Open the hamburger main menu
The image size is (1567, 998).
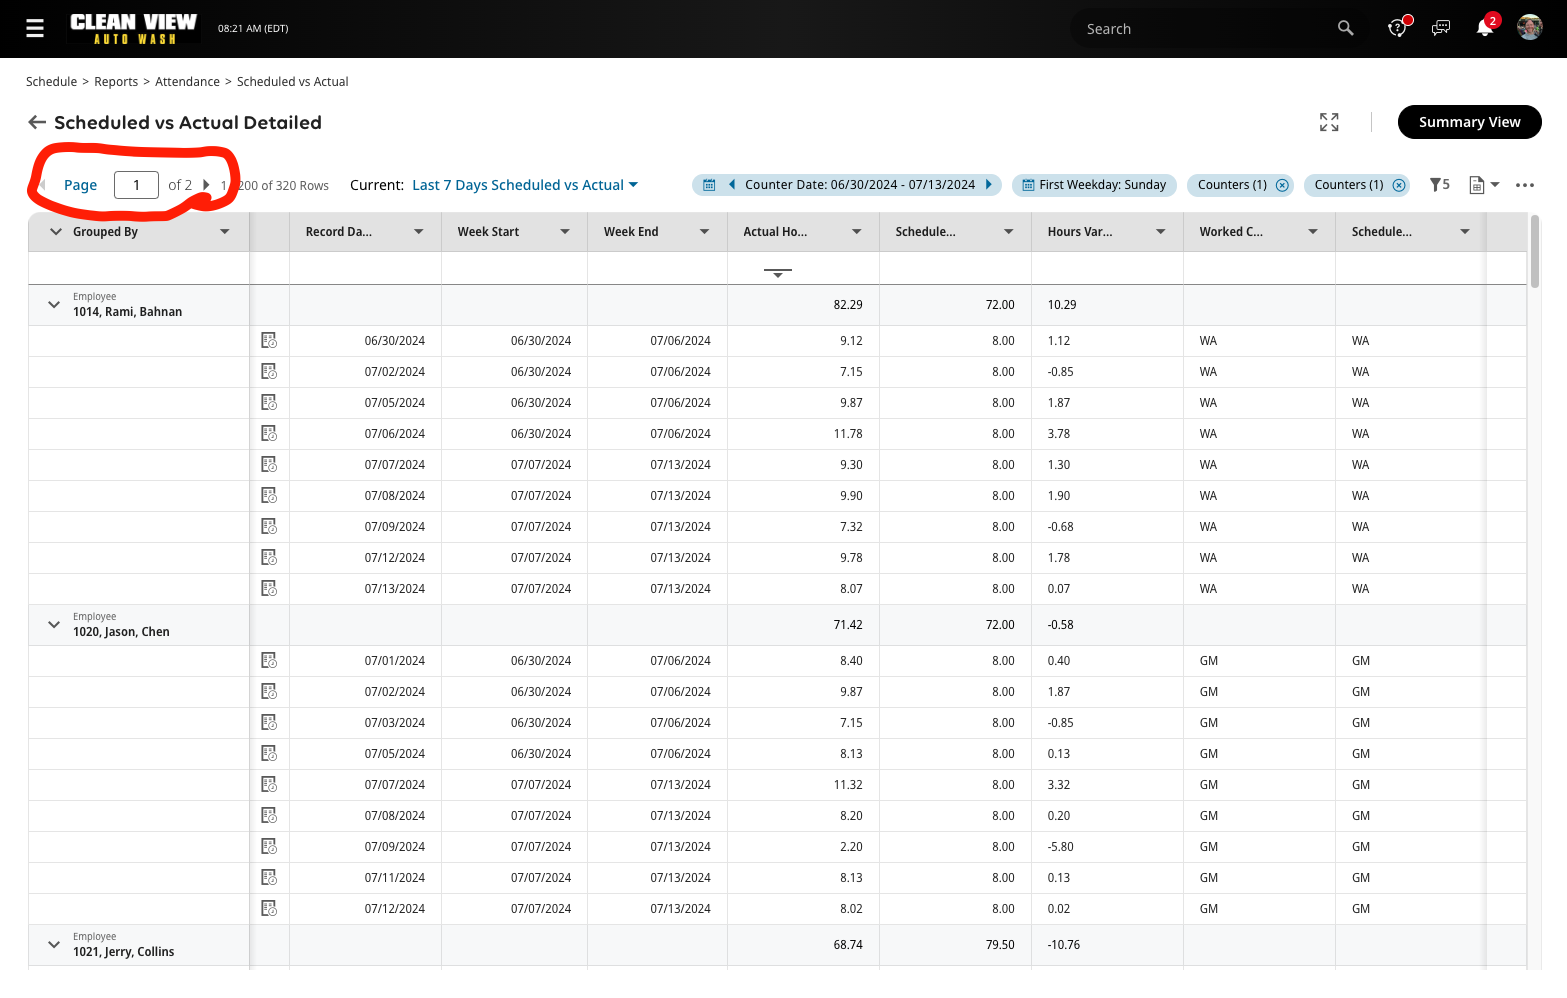[35, 29]
